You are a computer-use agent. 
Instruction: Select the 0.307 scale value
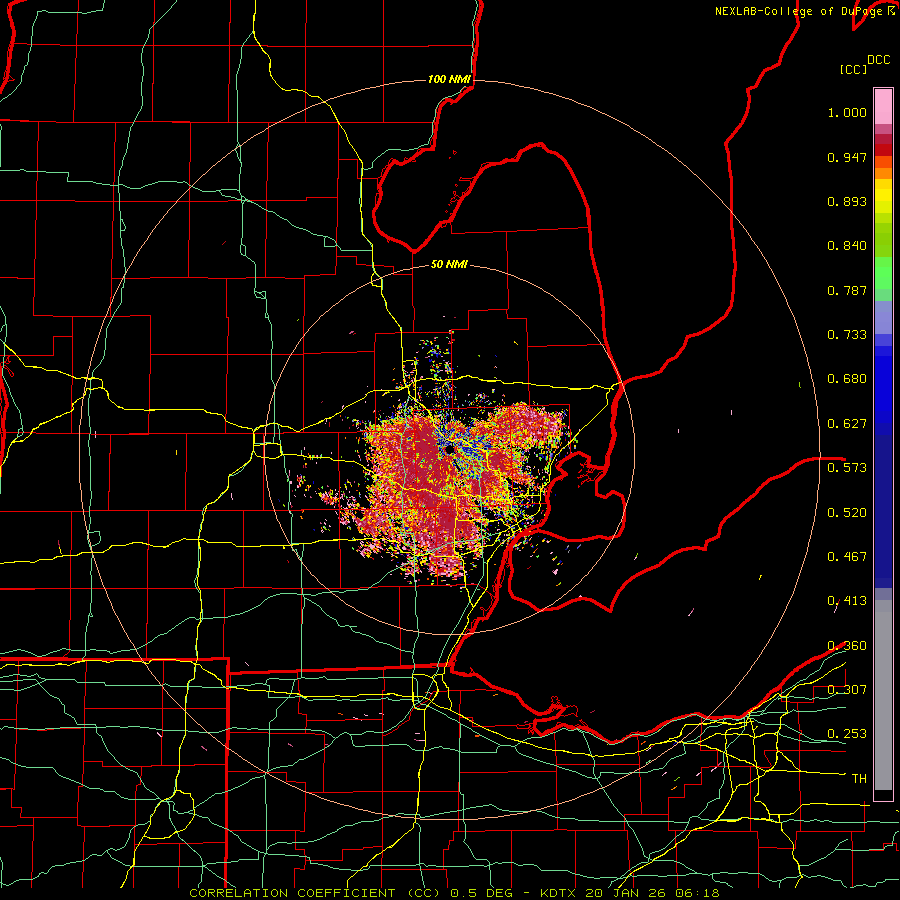(847, 689)
